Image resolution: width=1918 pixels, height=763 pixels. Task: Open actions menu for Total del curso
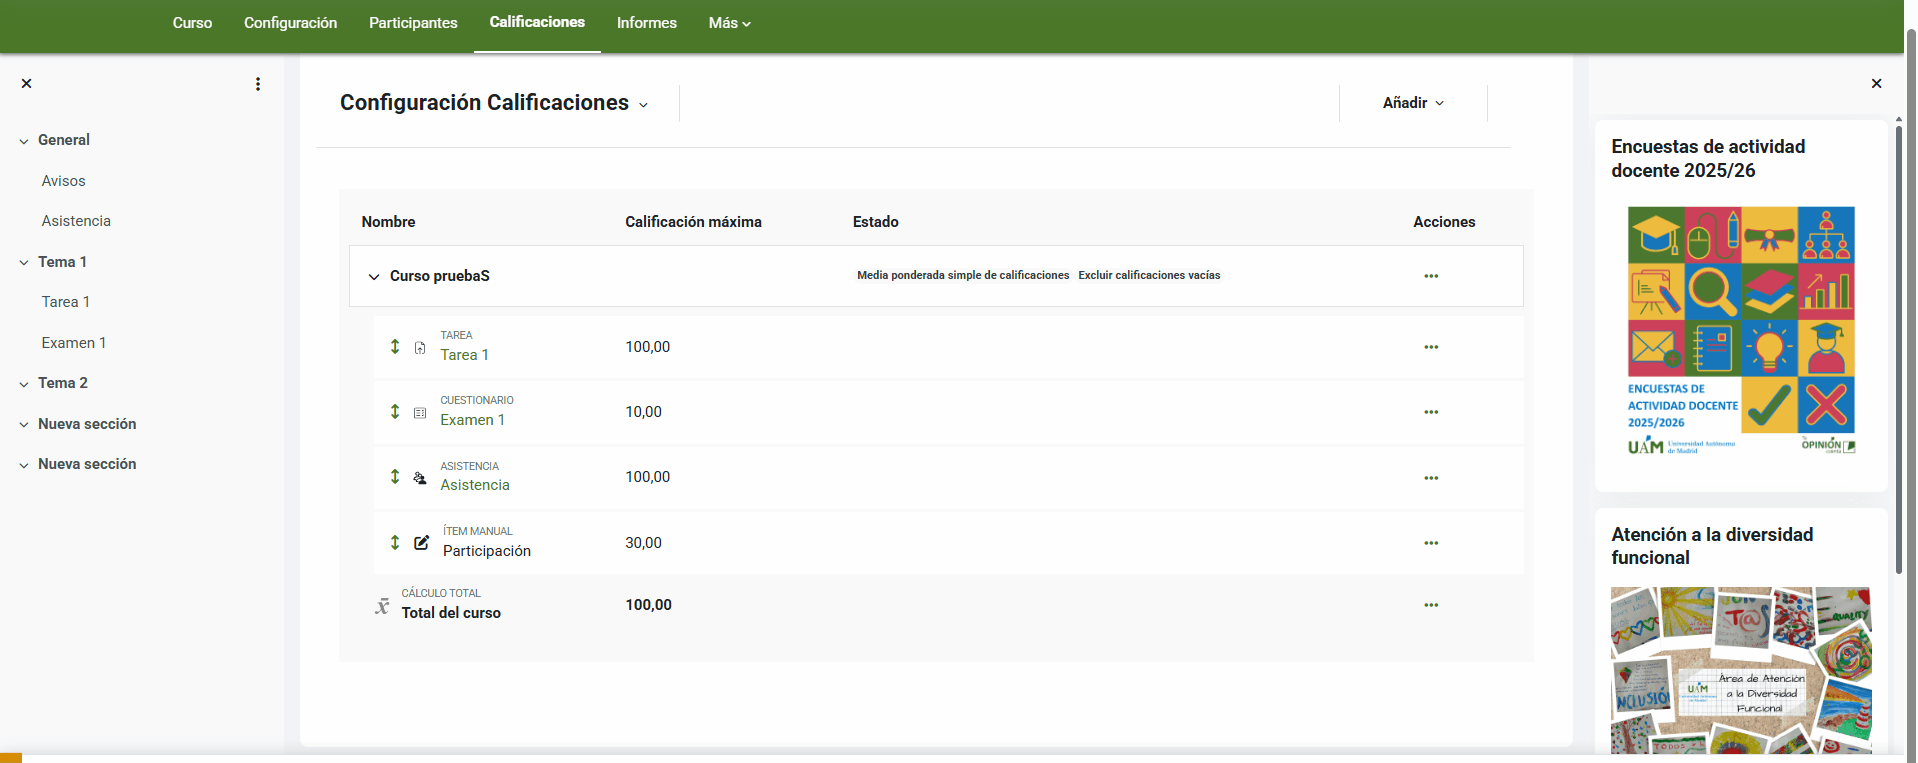coord(1431,605)
